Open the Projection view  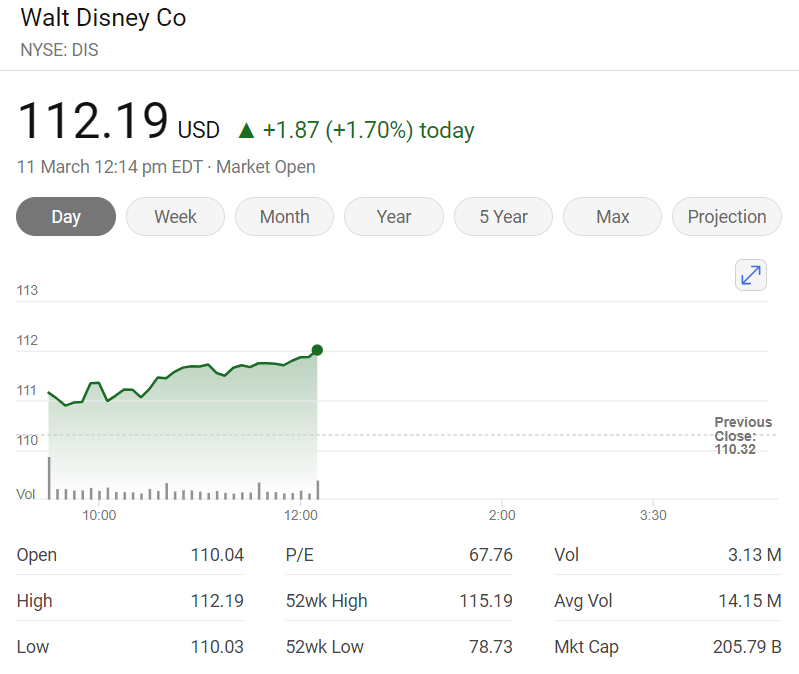pyautogui.click(x=727, y=217)
